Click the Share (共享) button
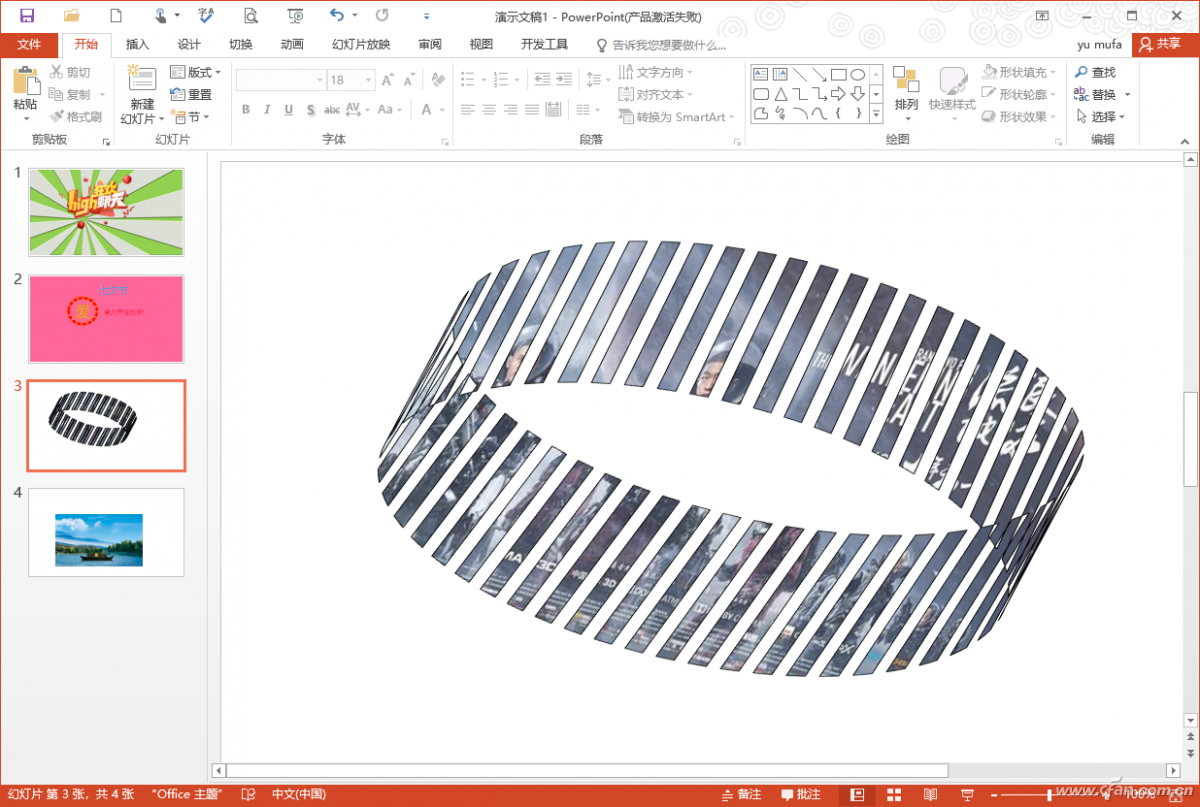 [1159, 45]
